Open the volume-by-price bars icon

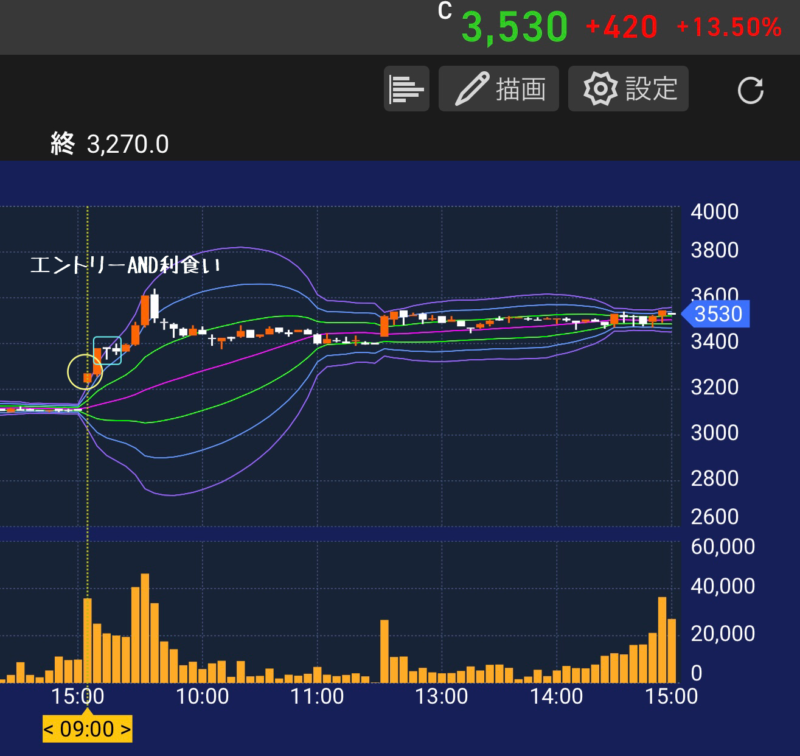(406, 89)
